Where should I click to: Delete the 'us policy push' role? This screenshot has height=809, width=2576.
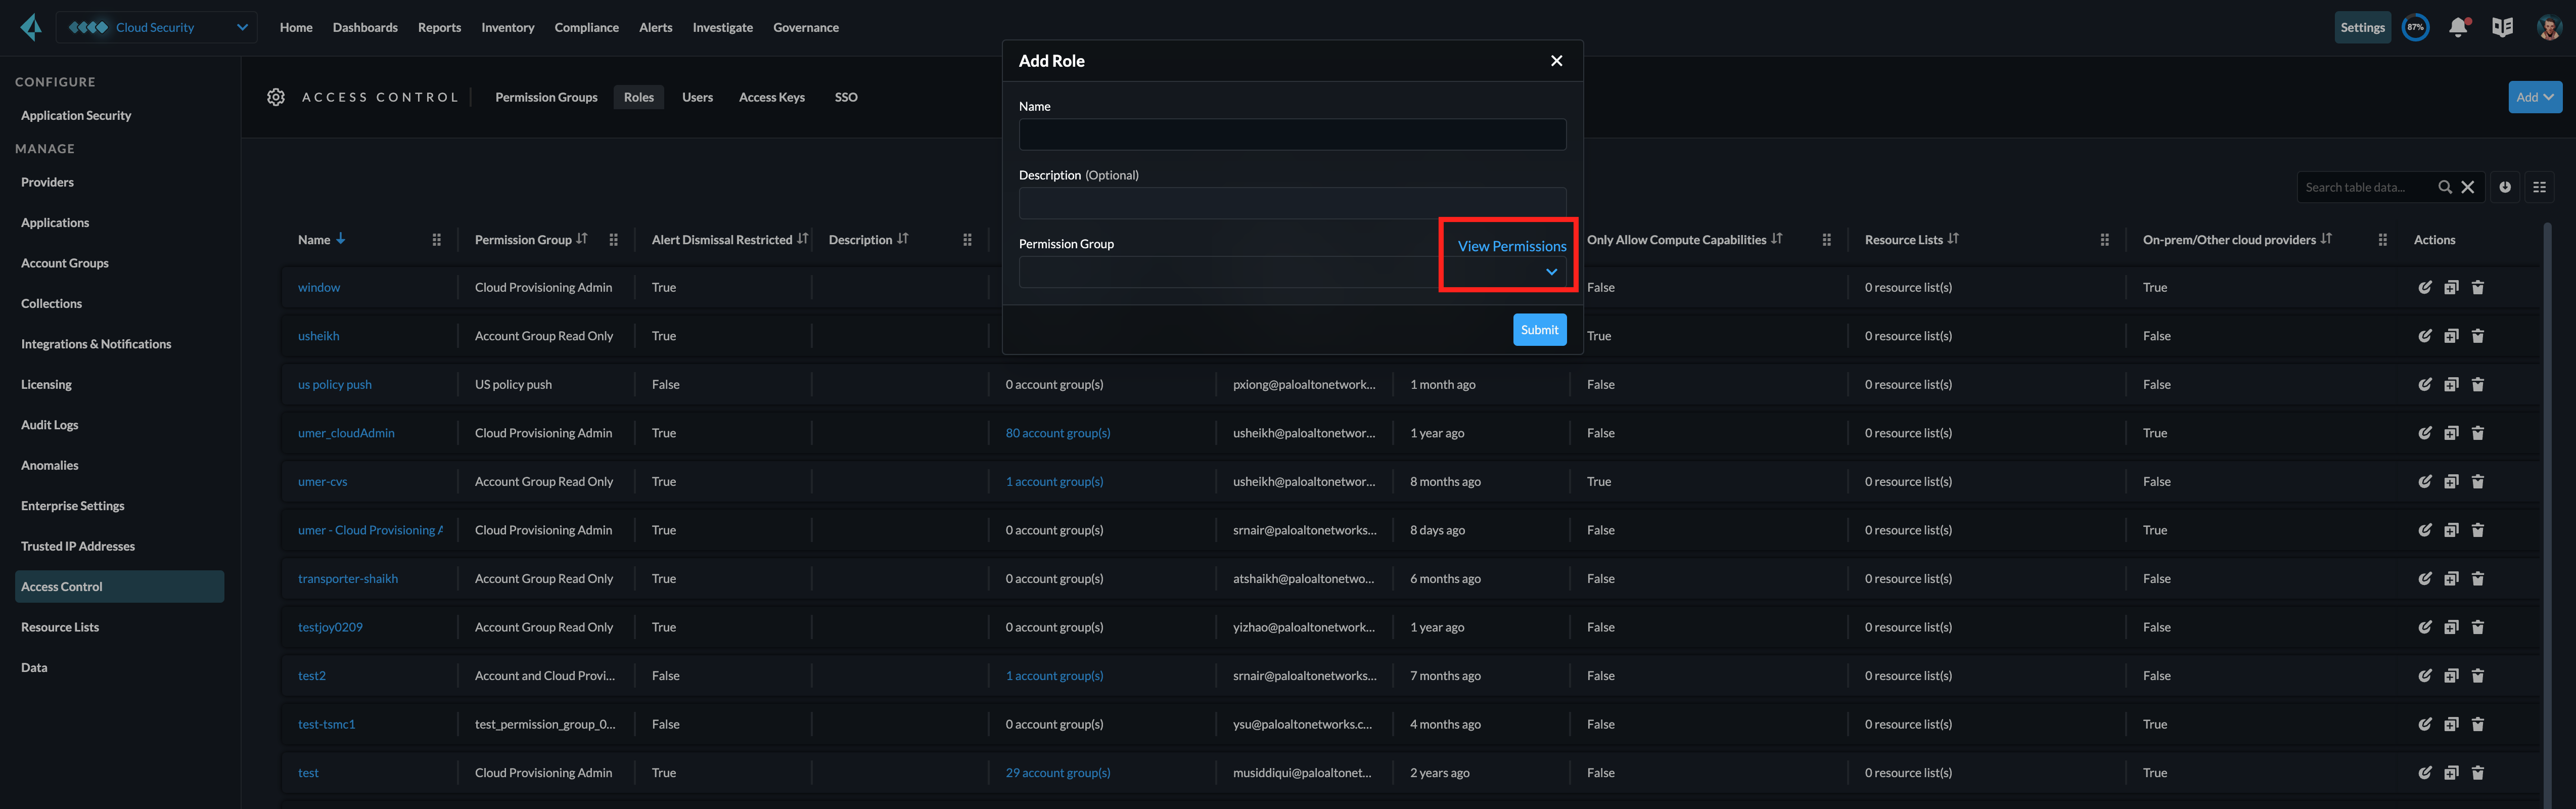coord(2478,385)
